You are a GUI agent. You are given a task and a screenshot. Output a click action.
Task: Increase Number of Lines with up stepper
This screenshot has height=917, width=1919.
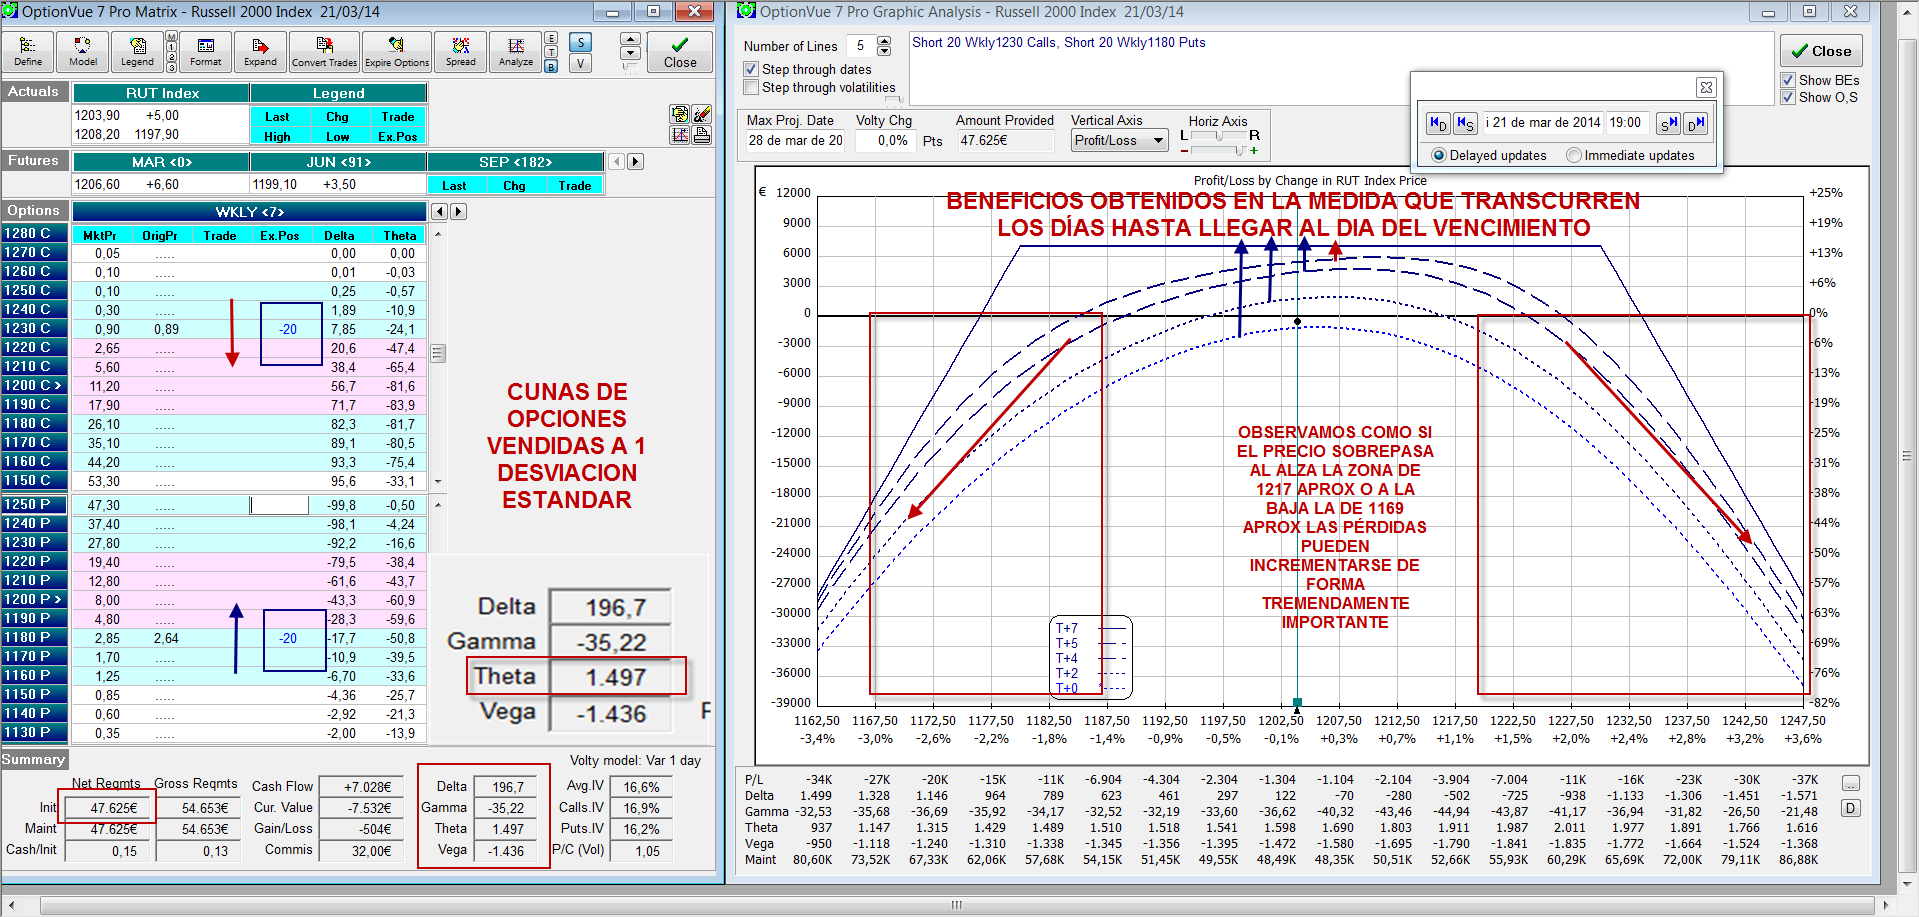point(884,41)
